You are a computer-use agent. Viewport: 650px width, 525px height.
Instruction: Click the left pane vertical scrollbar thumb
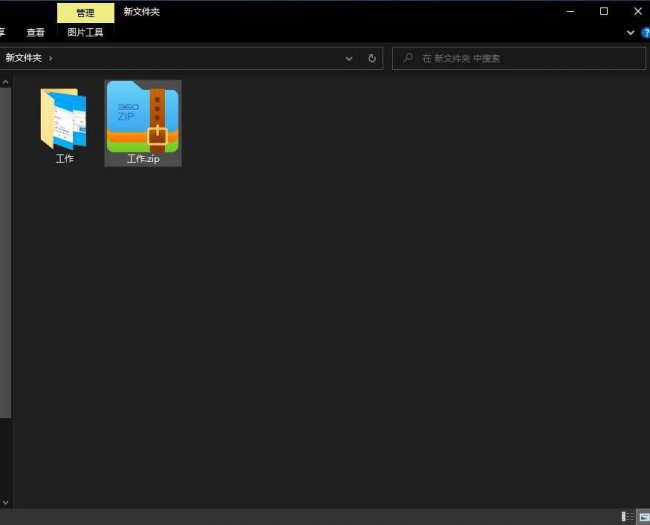coord(5,253)
